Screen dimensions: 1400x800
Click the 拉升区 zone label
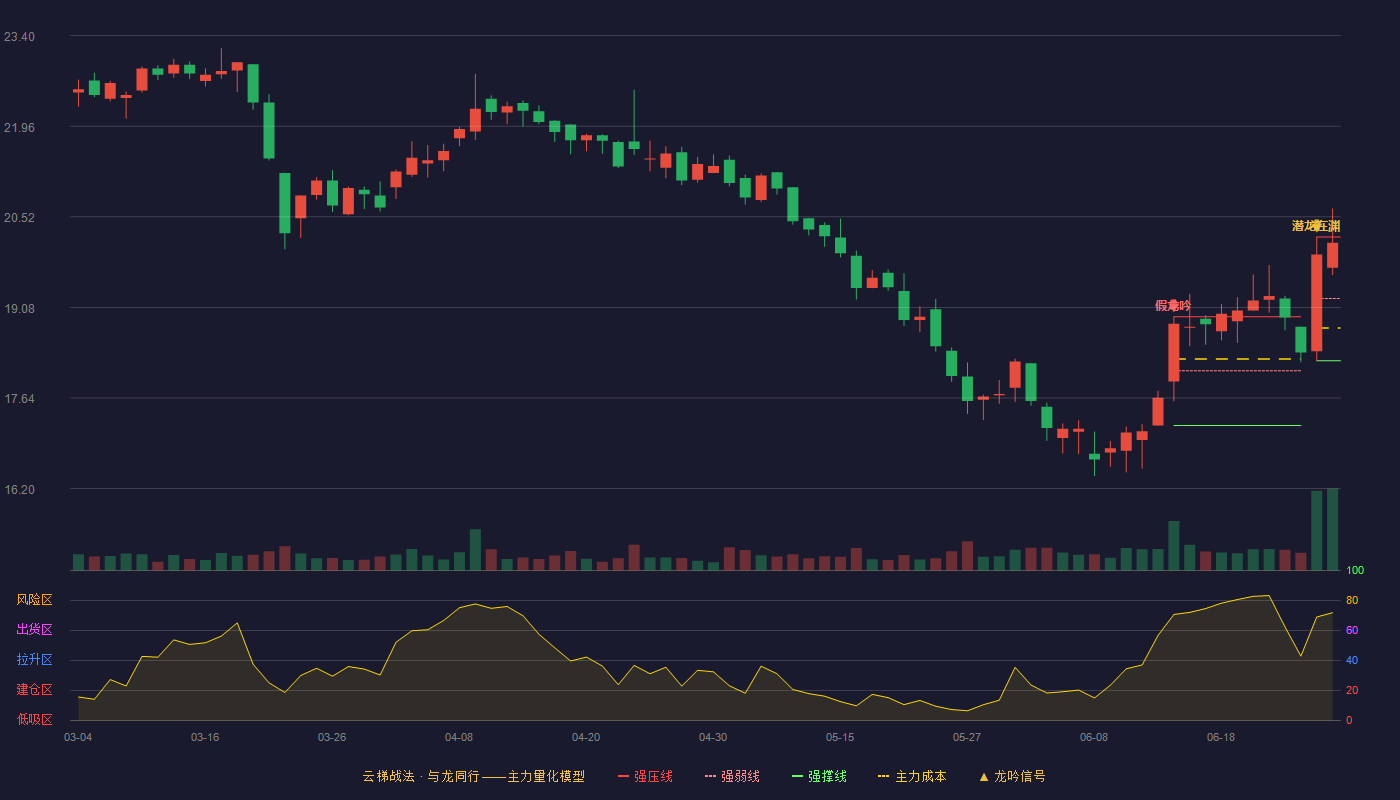coord(34,660)
